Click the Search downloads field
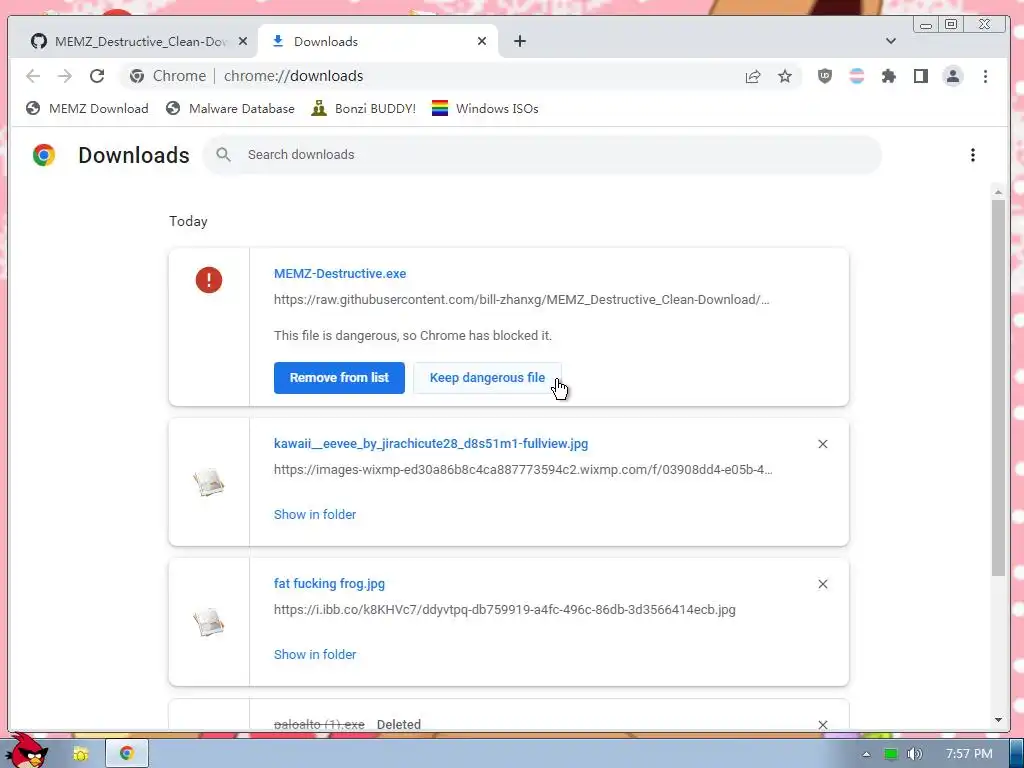 (x=542, y=155)
